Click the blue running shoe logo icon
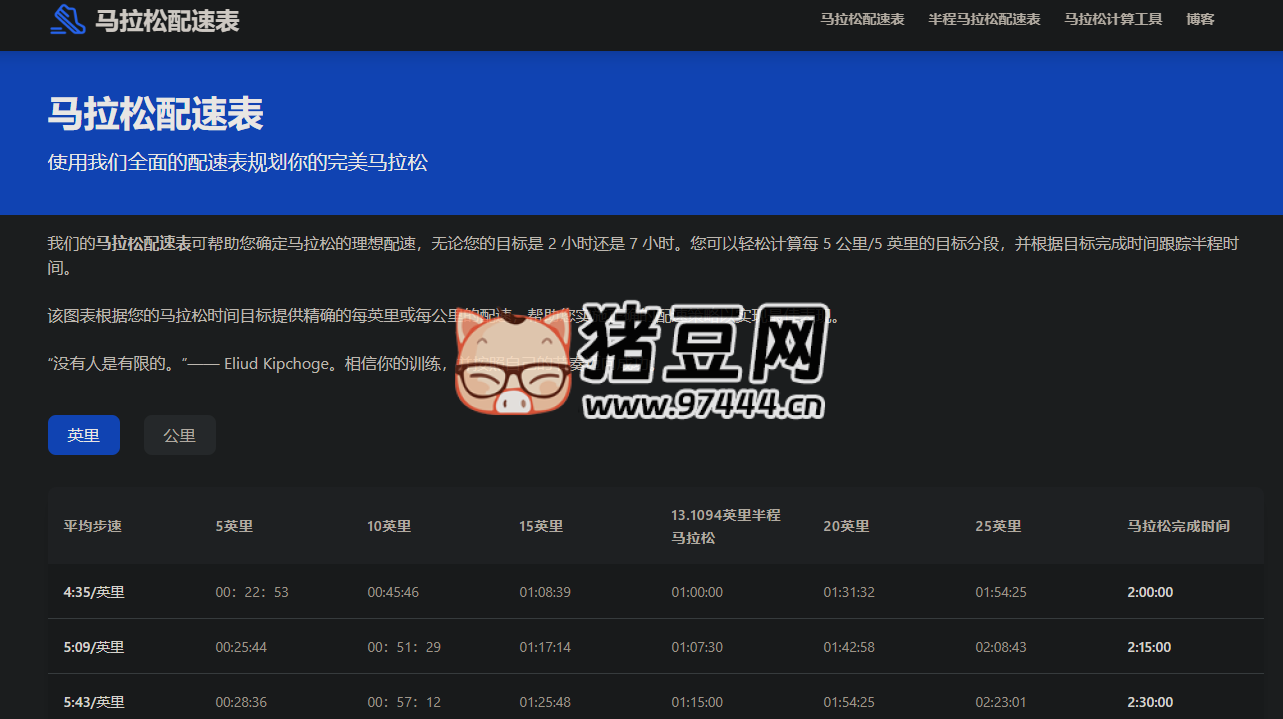The image size is (1283, 719). [x=66, y=19]
